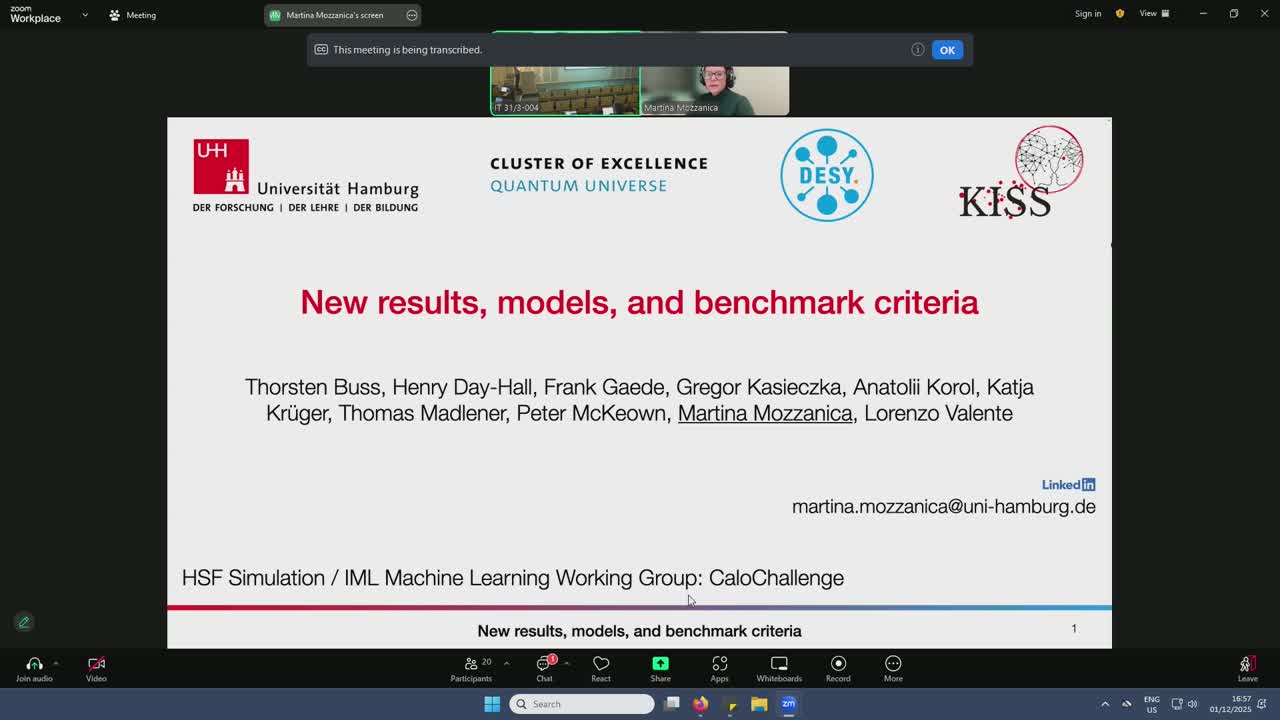Screen dimensions: 1280x720
Task: Open the Participants panel
Action: point(471,664)
